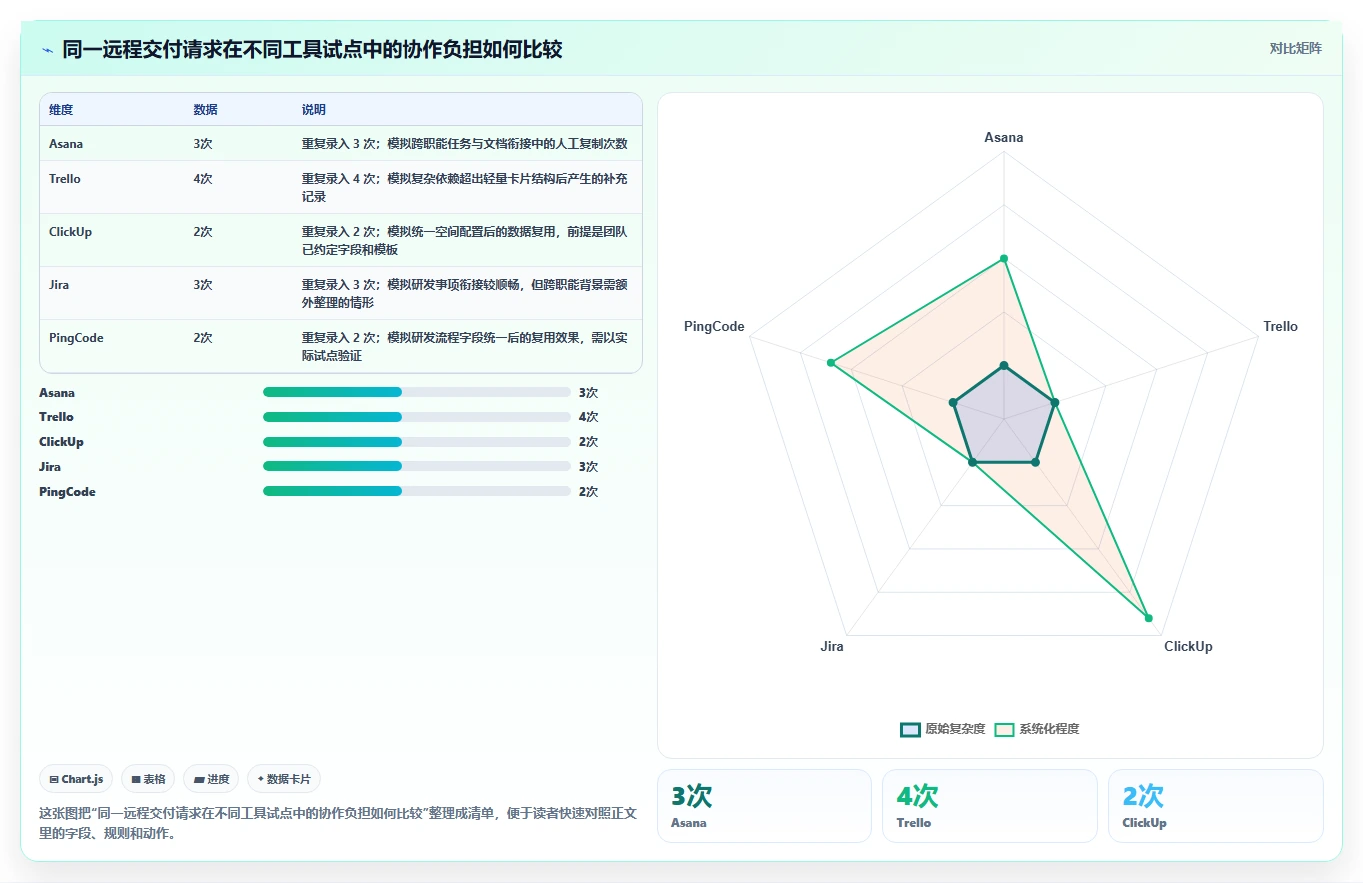Viewport: 1363px width, 883px height.
Task: Click the light green ClickUp radar data point
Action: tap(1148, 618)
